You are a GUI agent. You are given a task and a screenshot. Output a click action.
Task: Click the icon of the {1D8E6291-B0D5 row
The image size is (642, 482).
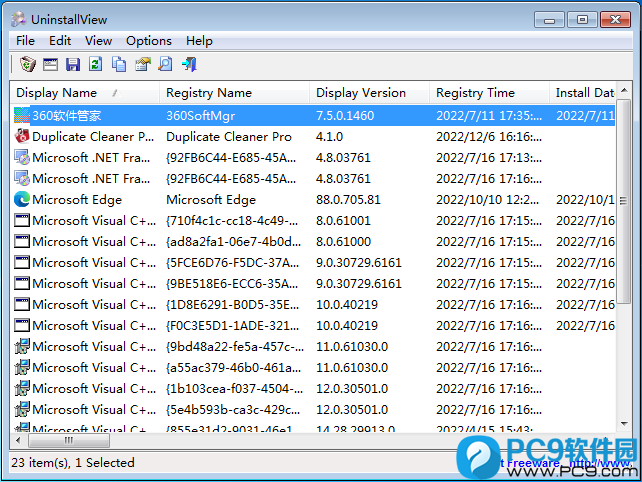22,304
